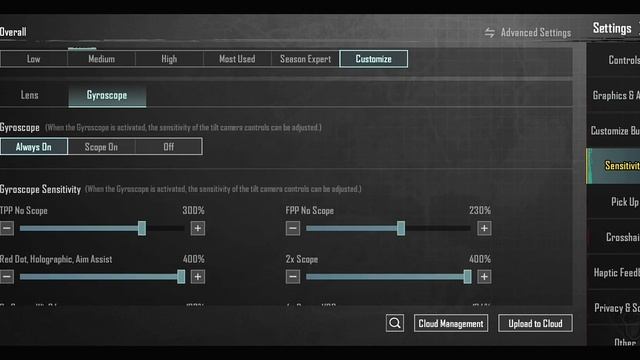Open Privacy settings category
The width and height of the screenshot is (640, 360).
pyautogui.click(x=613, y=308)
